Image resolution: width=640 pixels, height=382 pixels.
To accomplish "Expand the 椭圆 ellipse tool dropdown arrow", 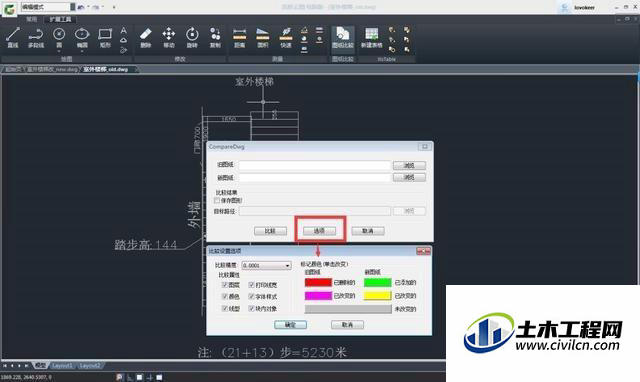I will click(x=82, y=51).
